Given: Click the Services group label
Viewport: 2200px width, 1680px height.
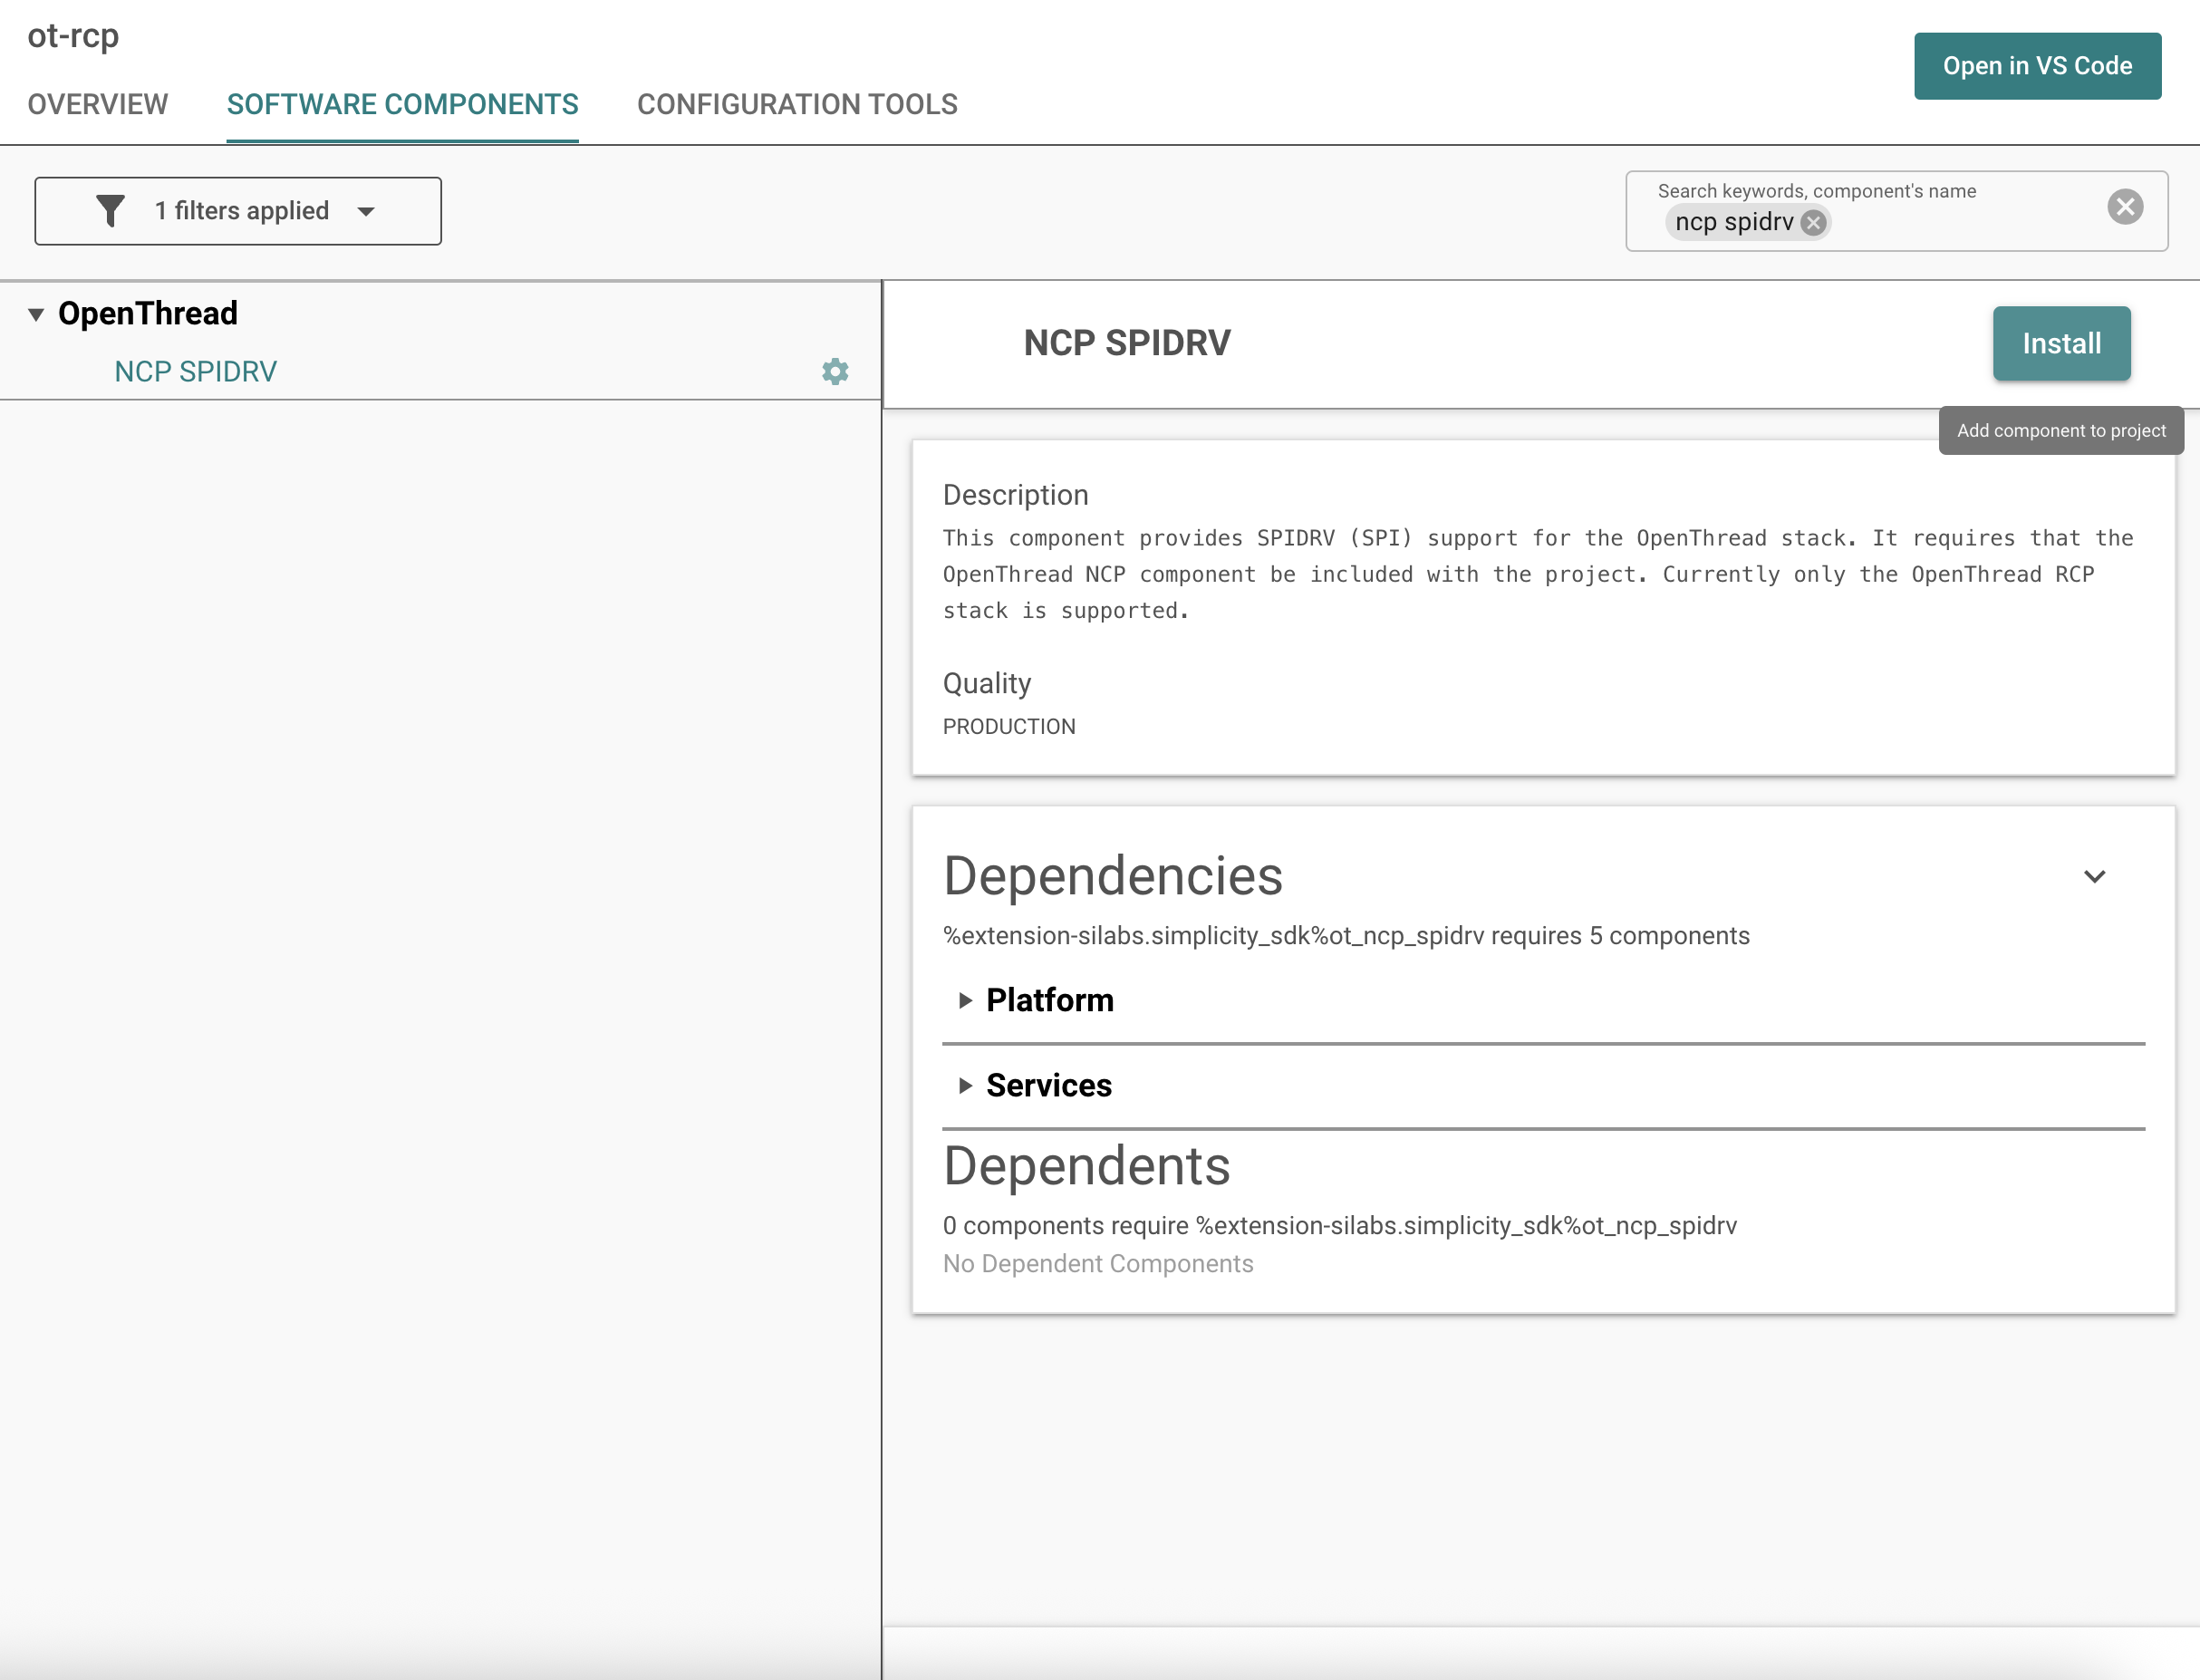Looking at the screenshot, I should 1048,1085.
